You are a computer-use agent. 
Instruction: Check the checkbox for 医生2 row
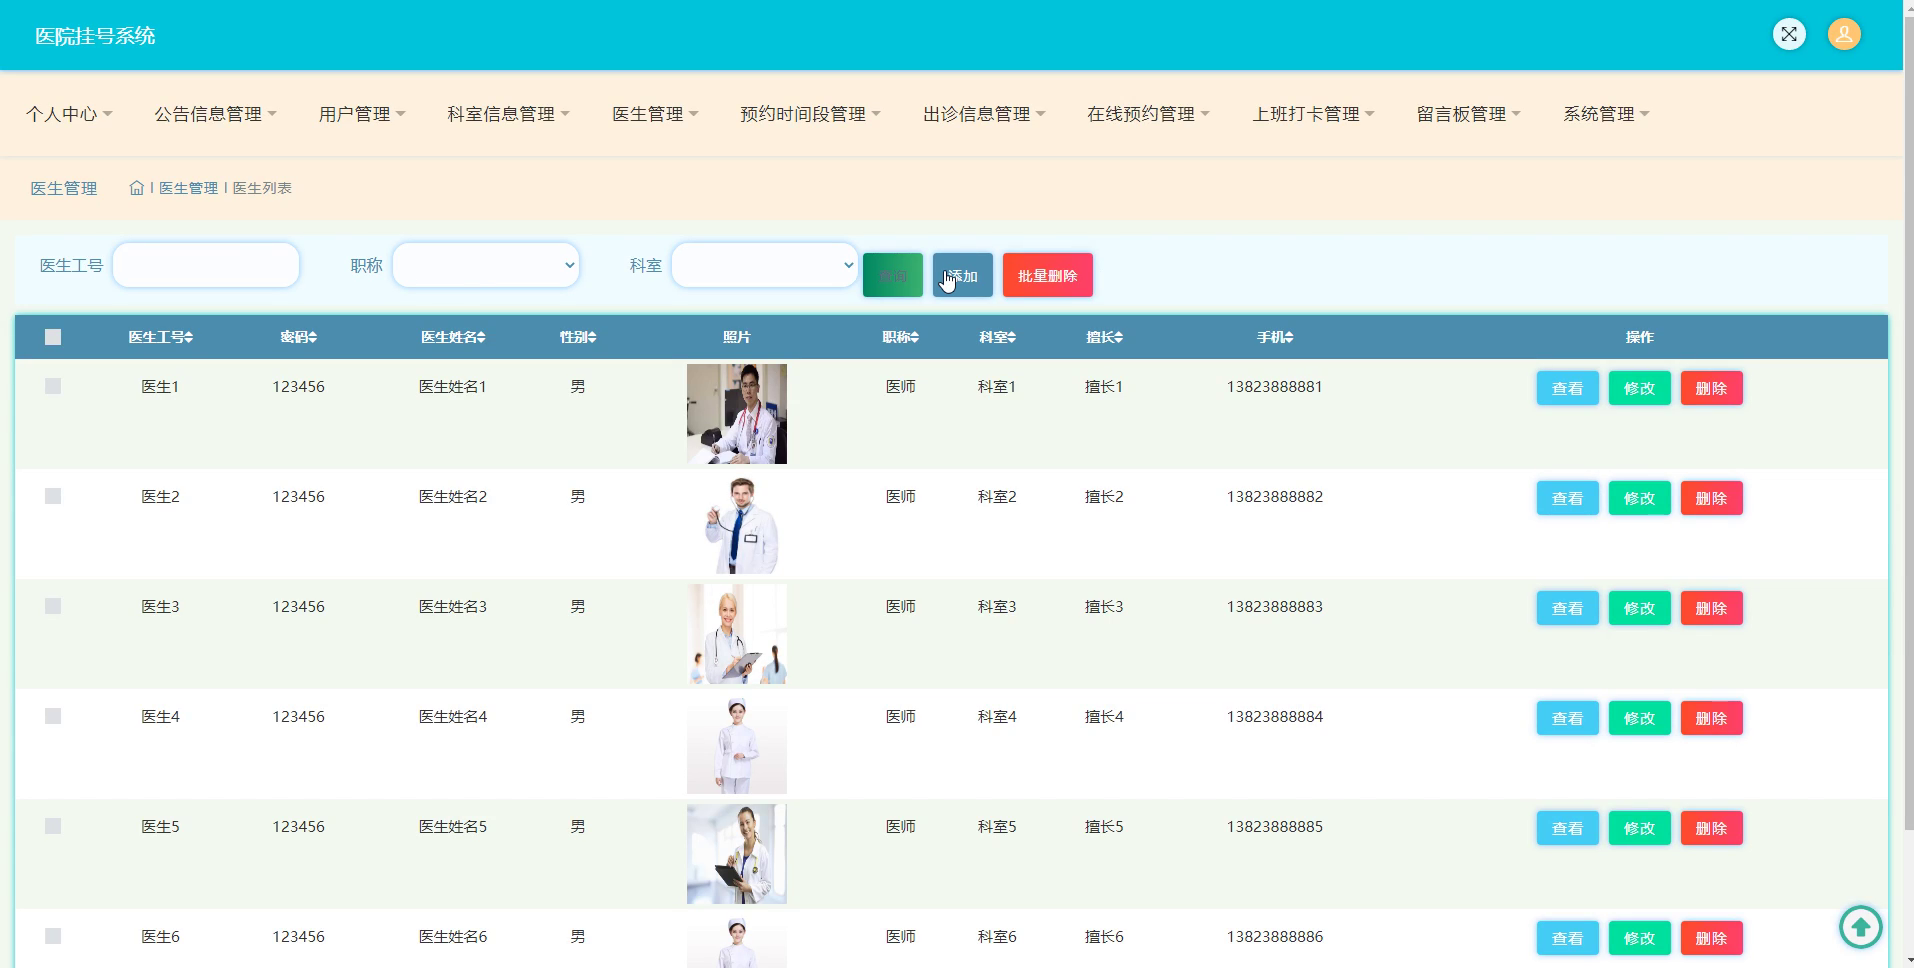tap(53, 496)
